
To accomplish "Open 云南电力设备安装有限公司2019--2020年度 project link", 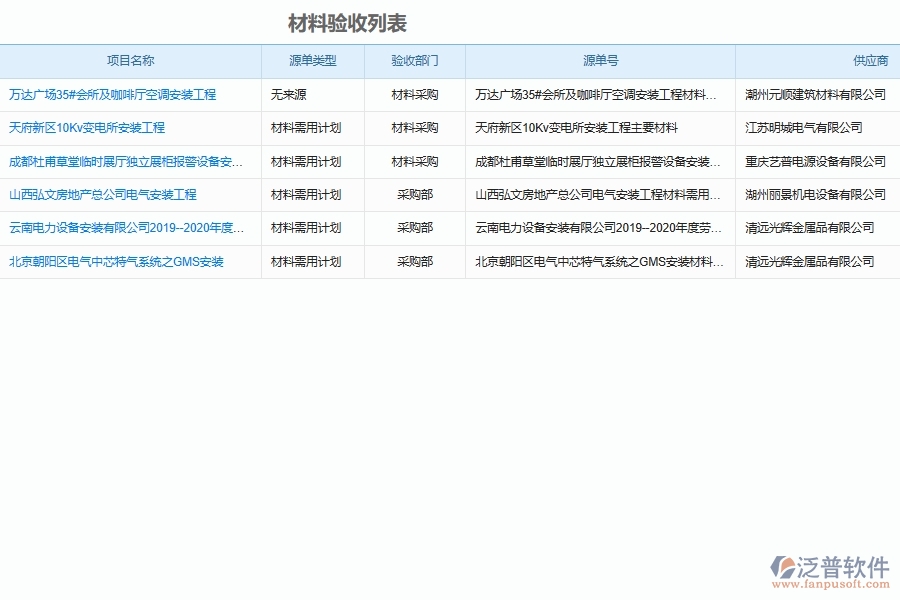I will 125,229.
